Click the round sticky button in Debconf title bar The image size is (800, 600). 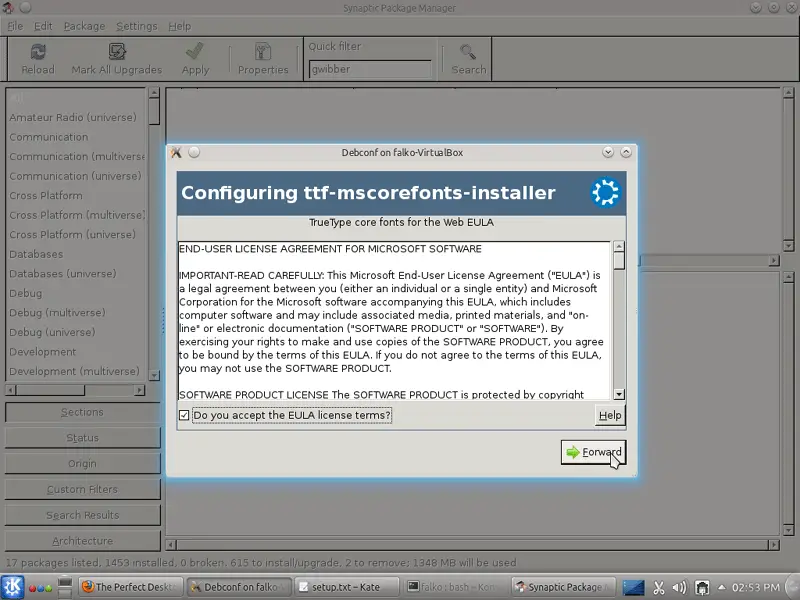click(194, 152)
